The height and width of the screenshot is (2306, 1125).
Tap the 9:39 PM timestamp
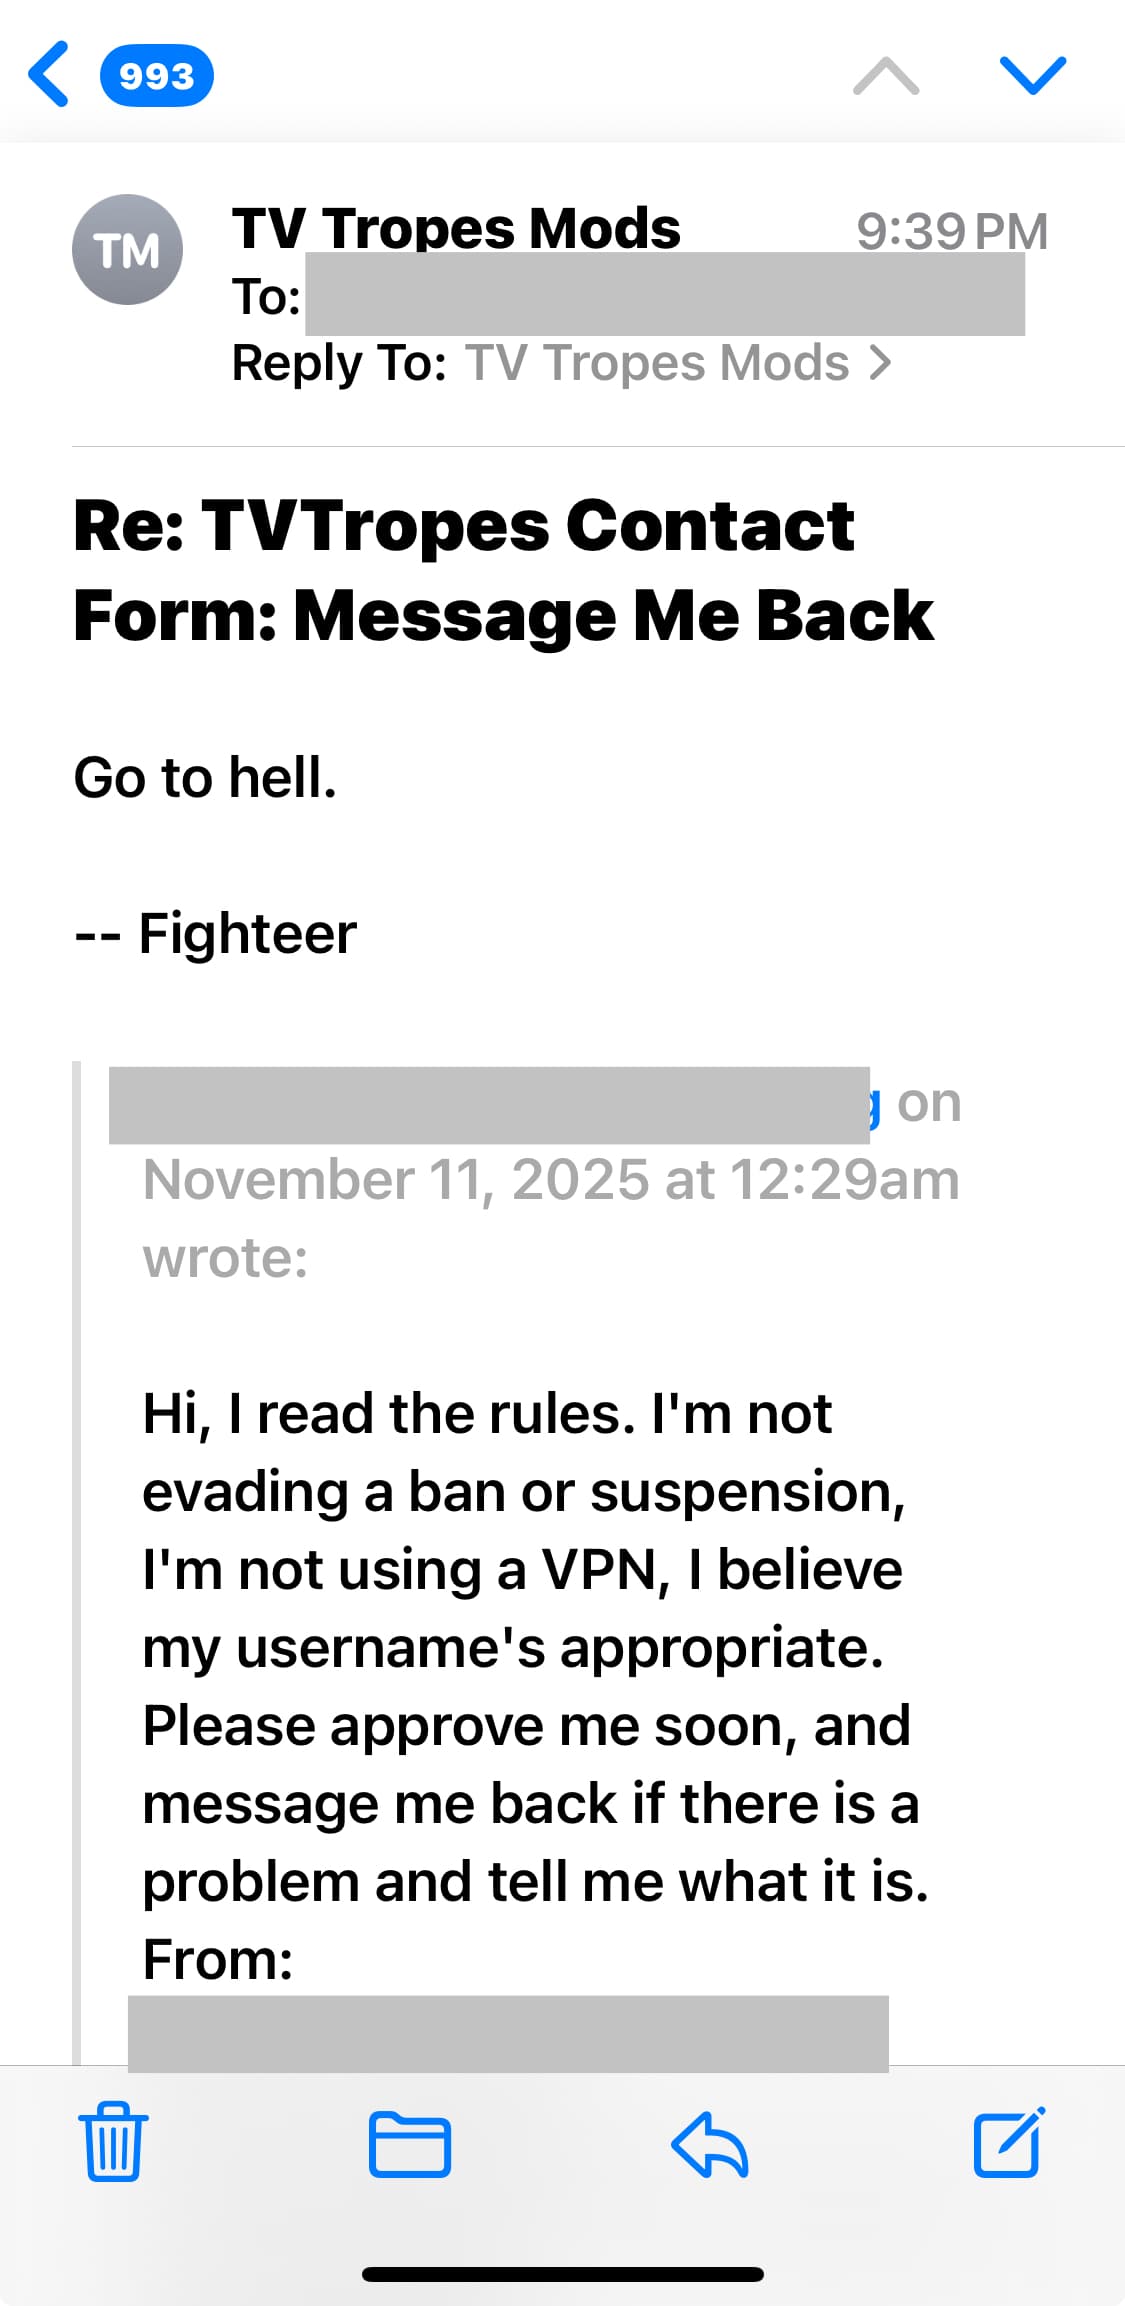[x=951, y=231]
